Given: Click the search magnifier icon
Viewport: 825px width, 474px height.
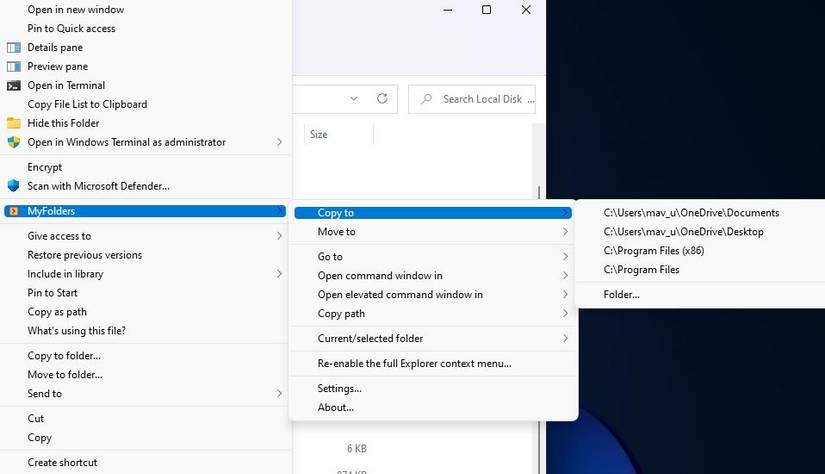Looking at the screenshot, I should (427, 98).
